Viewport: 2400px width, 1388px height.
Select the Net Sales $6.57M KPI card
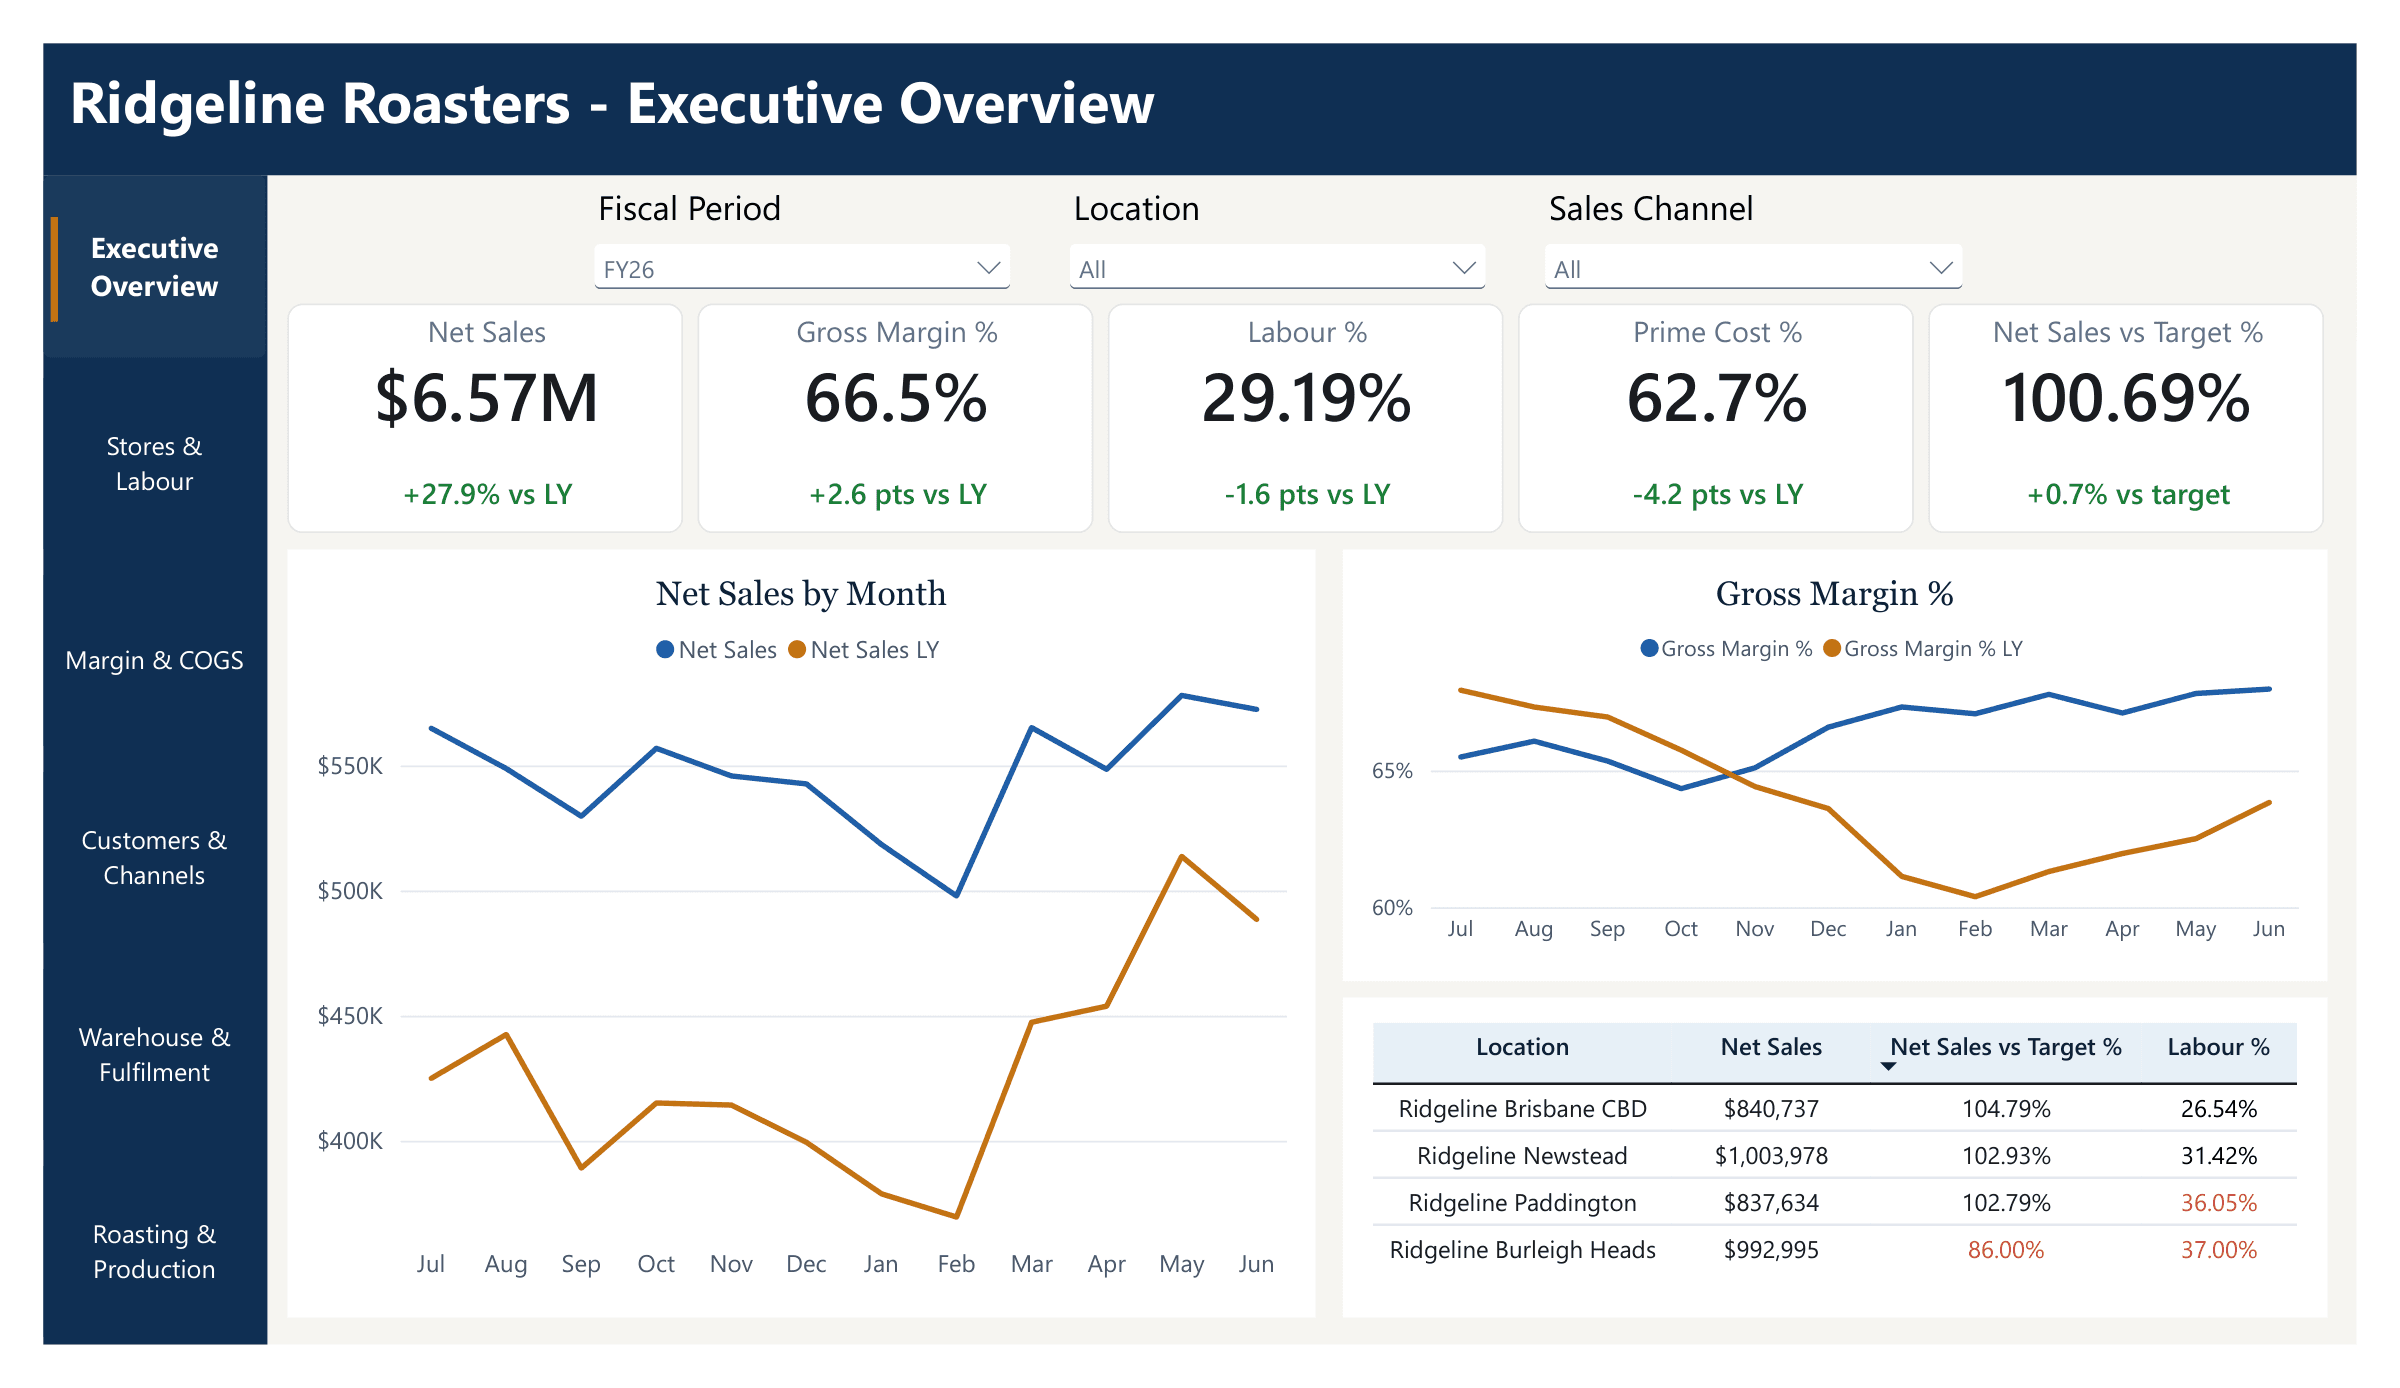point(486,418)
